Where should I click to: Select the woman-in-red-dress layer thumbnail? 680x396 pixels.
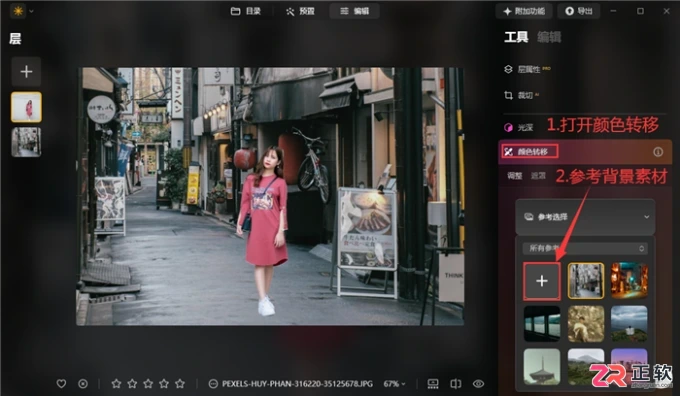26,107
